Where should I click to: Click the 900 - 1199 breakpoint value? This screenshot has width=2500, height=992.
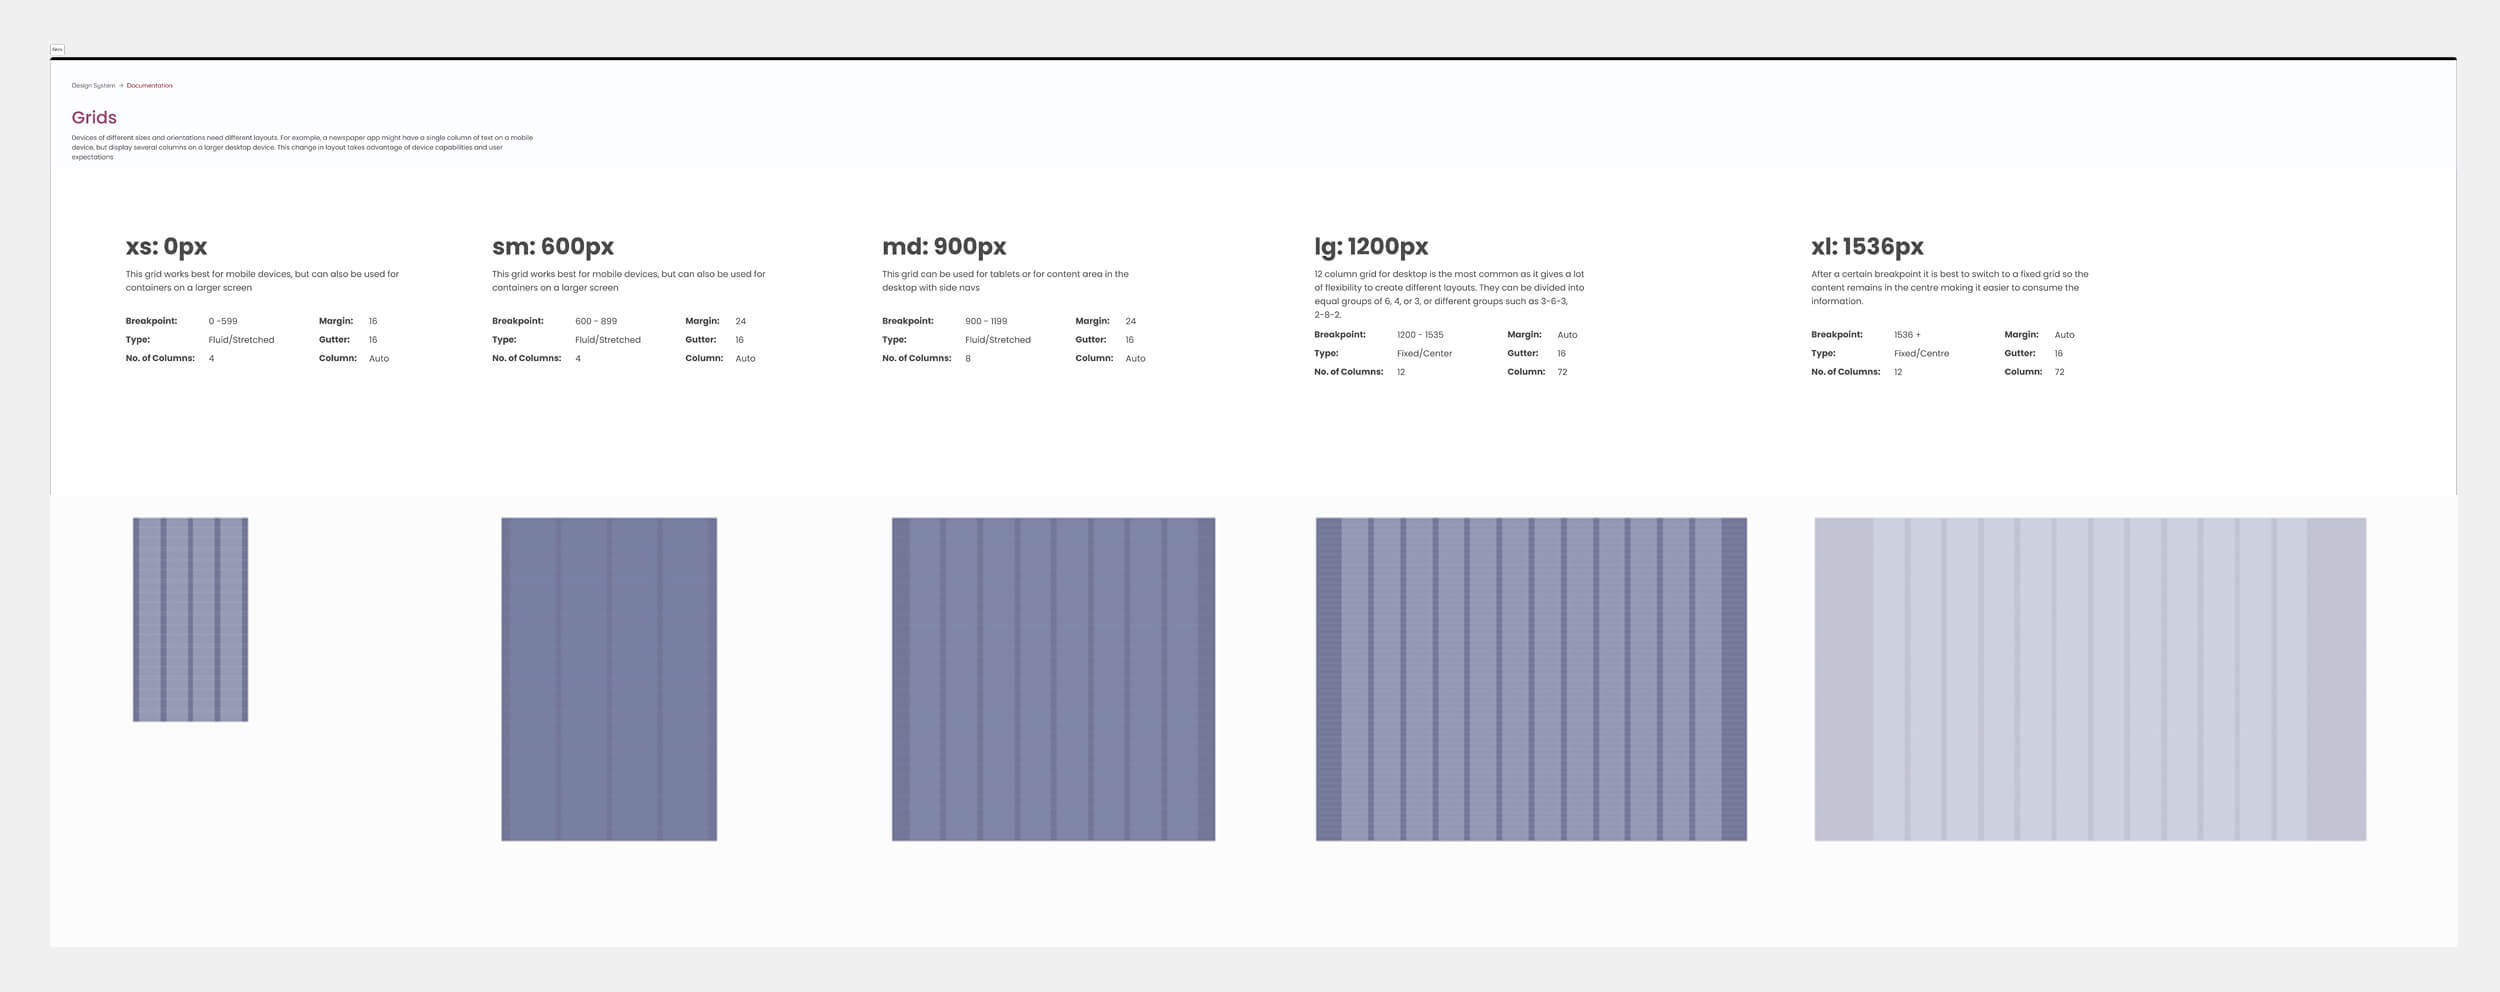pos(985,321)
